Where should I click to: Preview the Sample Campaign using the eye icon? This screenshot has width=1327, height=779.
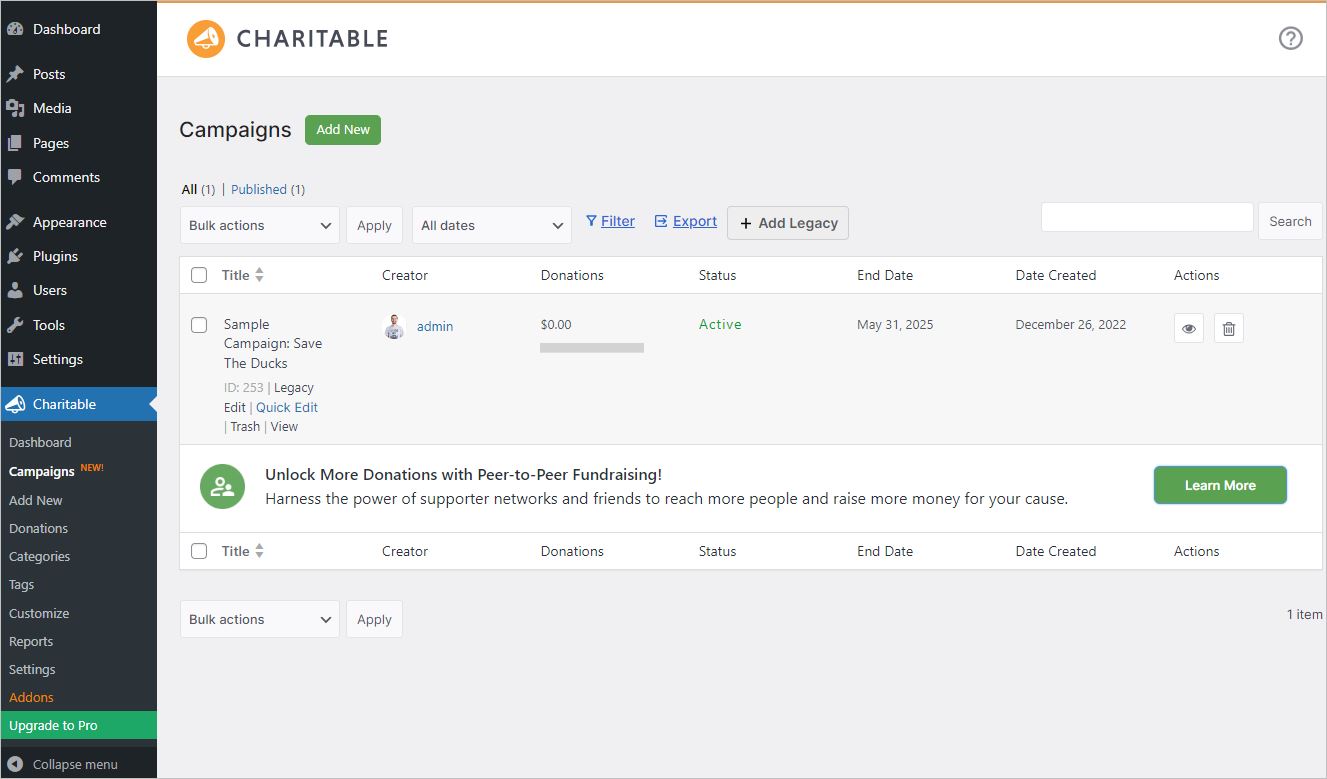[x=1188, y=327]
